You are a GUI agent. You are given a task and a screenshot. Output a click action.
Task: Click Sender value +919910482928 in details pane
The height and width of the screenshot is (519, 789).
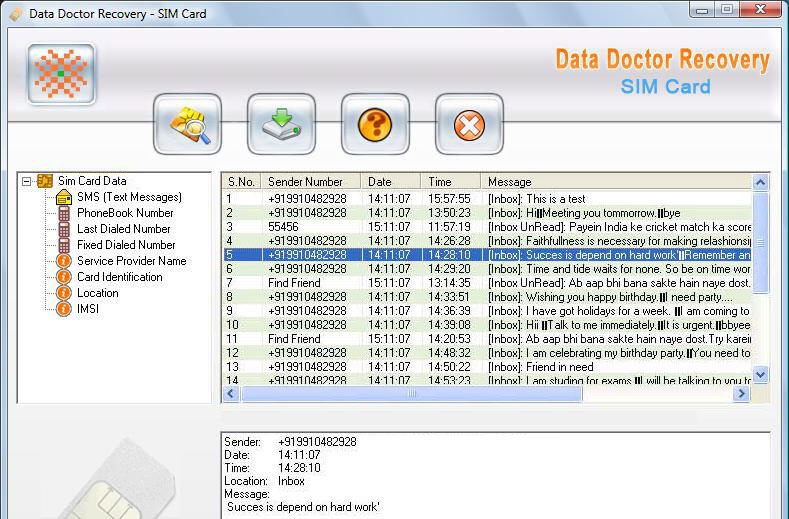click(x=317, y=442)
